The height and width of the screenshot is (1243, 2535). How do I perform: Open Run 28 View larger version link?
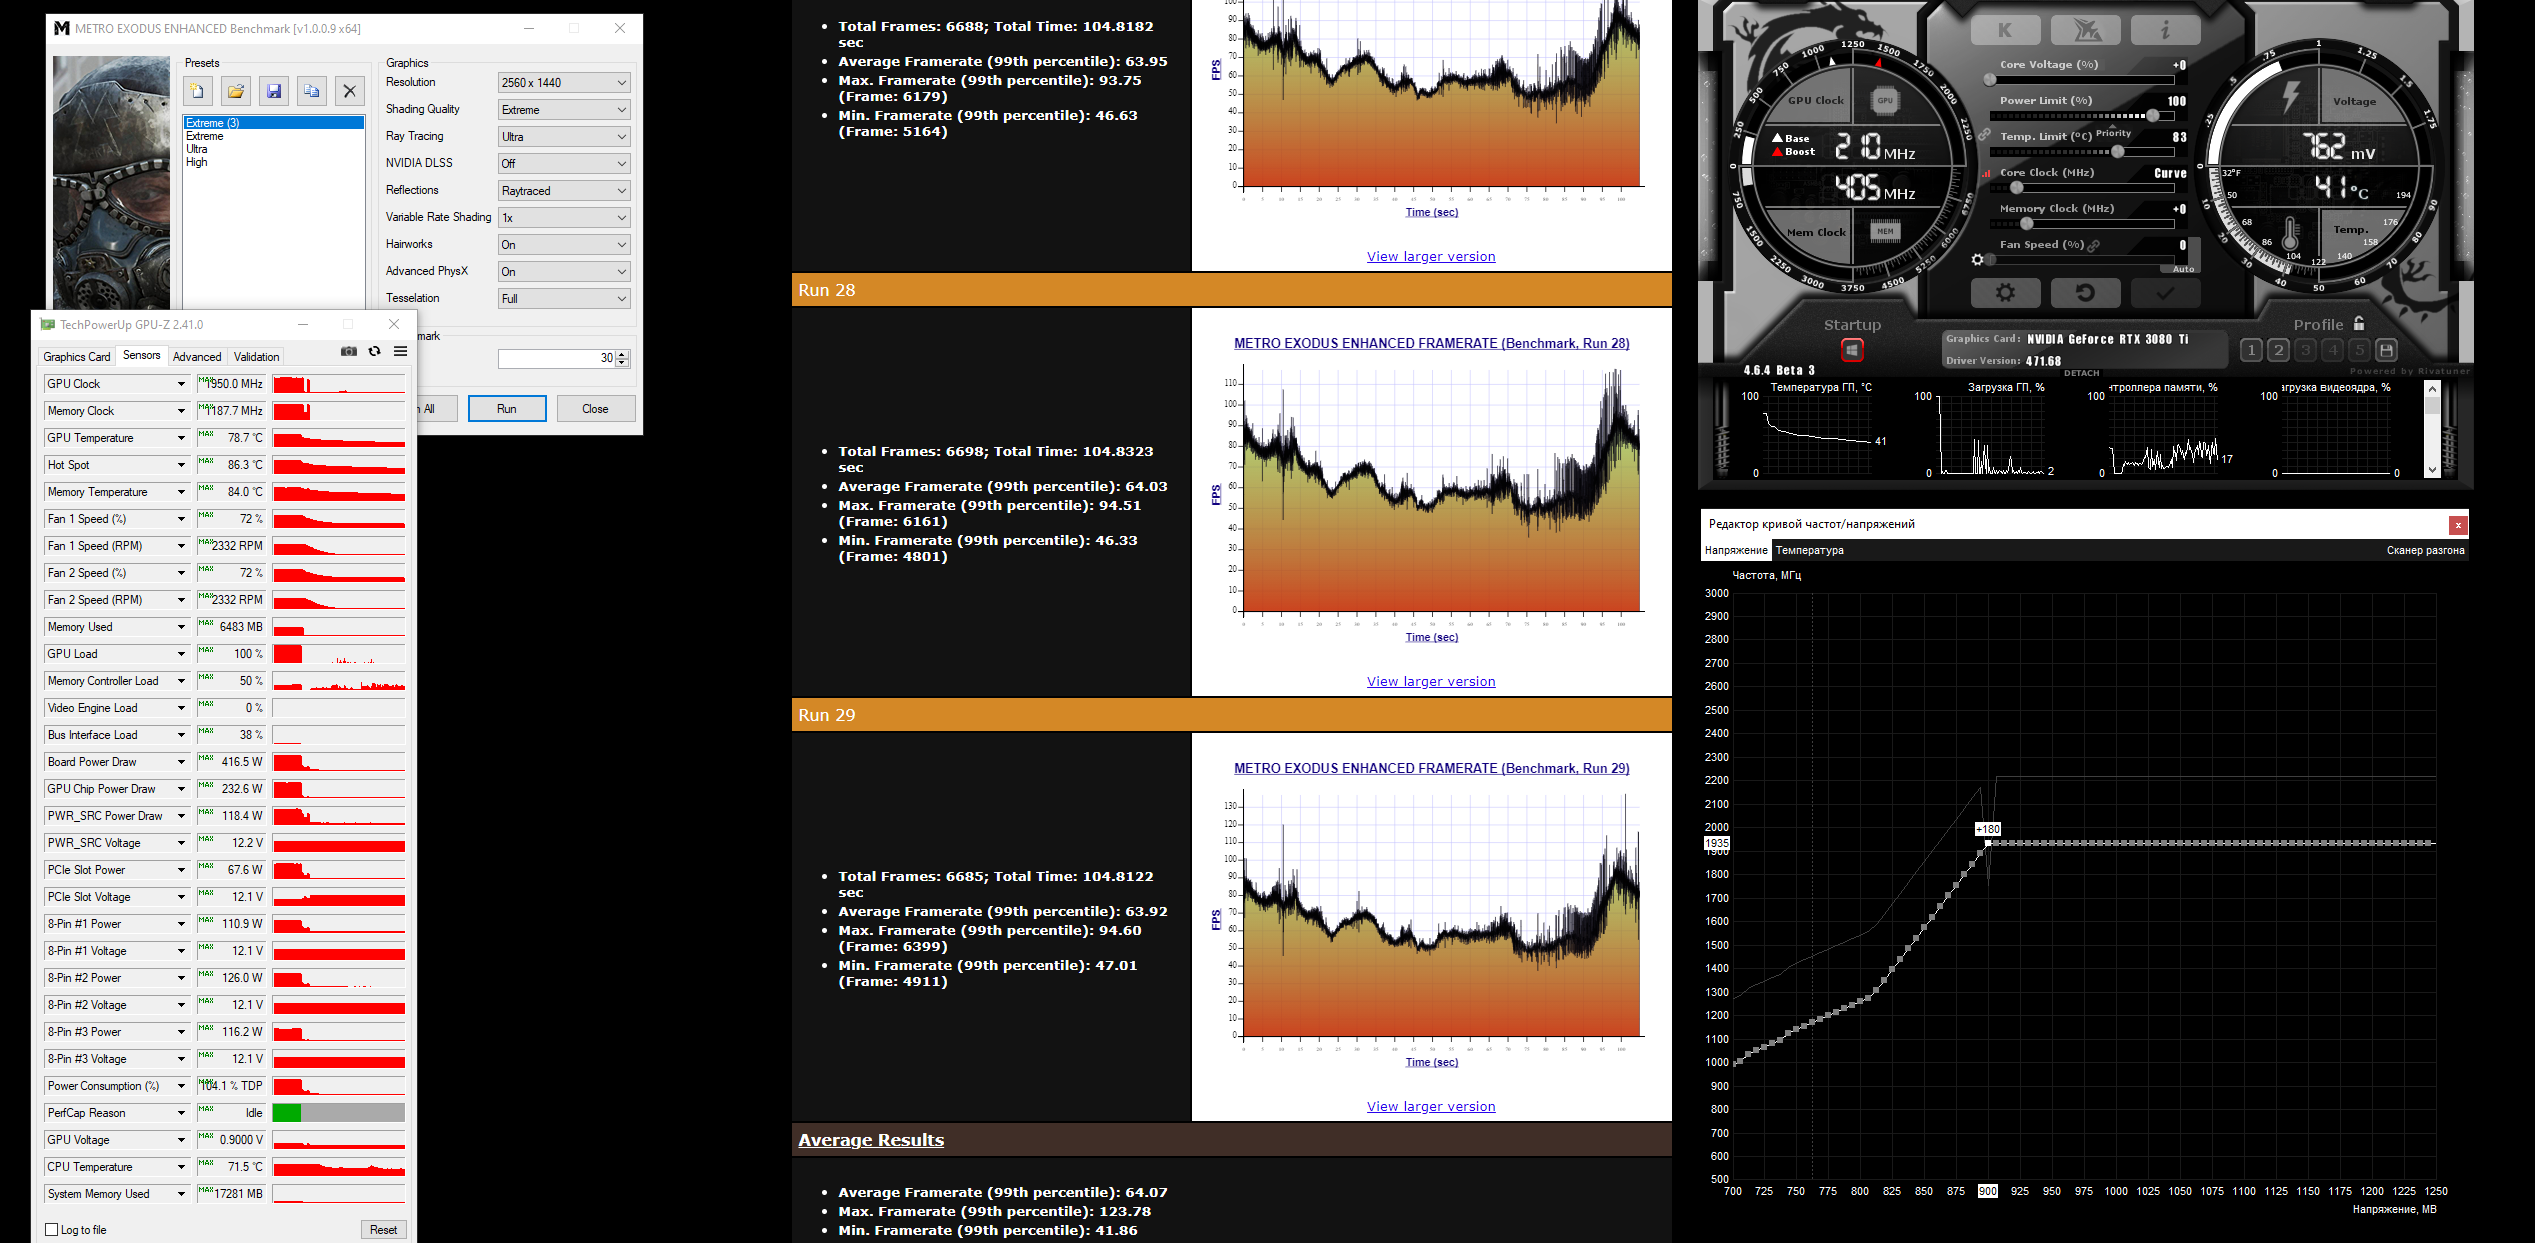[x=1431, y=682]
